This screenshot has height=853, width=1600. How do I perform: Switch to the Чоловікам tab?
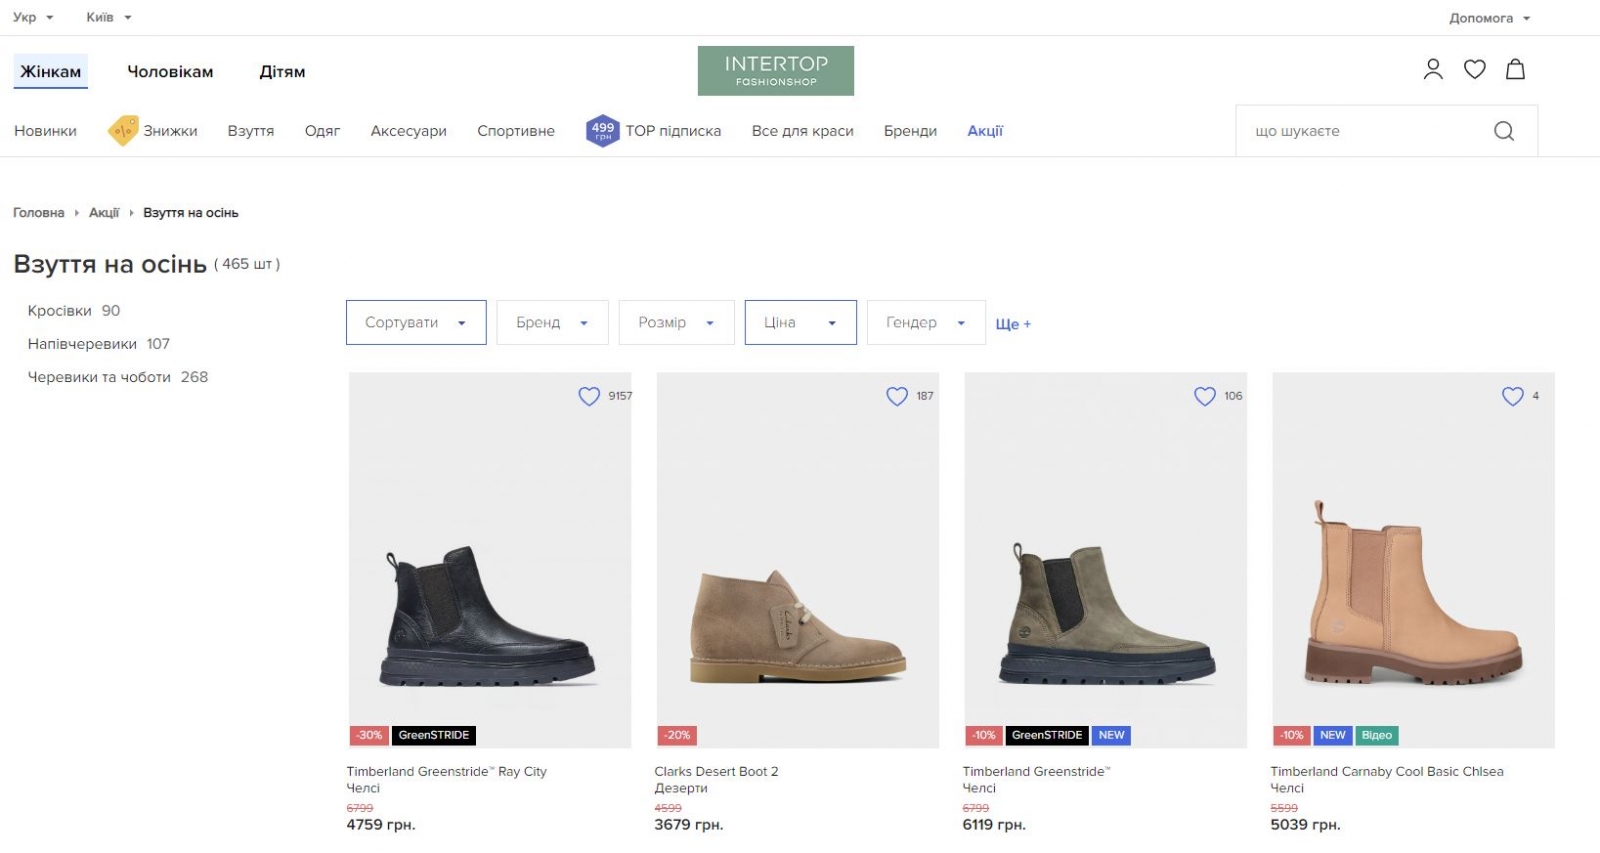pos(170,72)
